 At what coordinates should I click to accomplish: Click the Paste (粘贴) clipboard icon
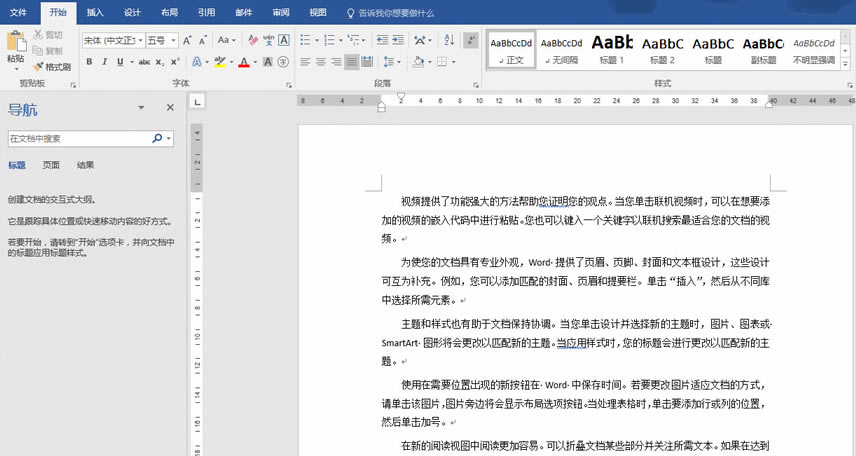[16, 42]
